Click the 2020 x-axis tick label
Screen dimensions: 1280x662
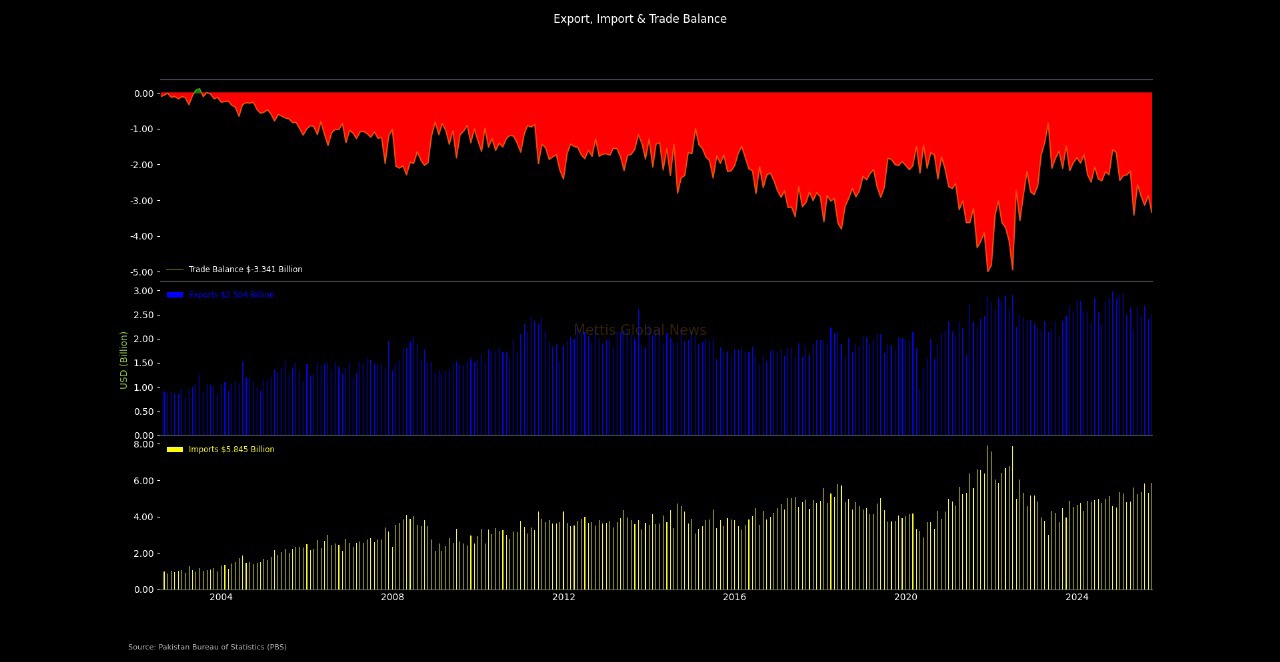(x=905, y=598)
